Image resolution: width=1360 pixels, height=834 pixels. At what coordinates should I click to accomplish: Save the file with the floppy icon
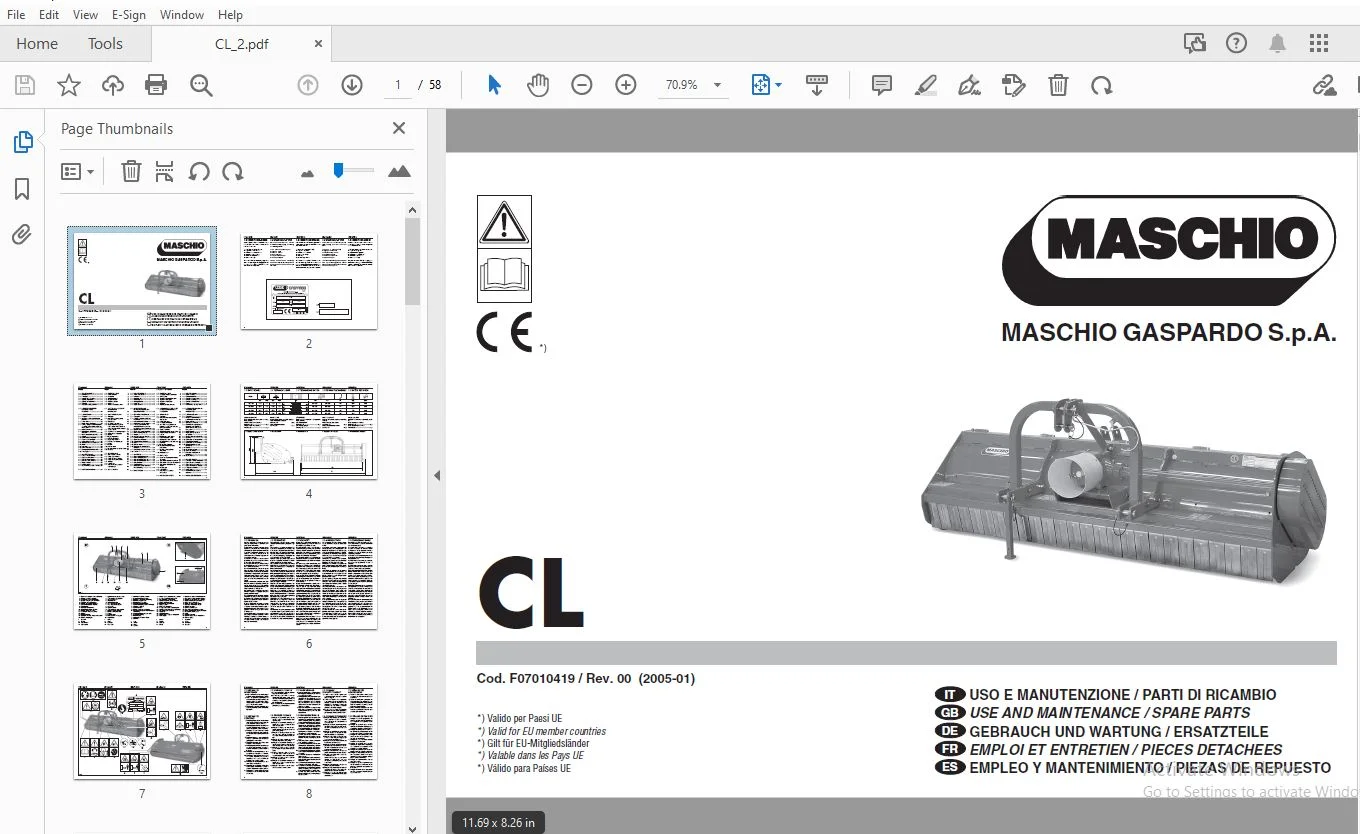click(24, 86)
